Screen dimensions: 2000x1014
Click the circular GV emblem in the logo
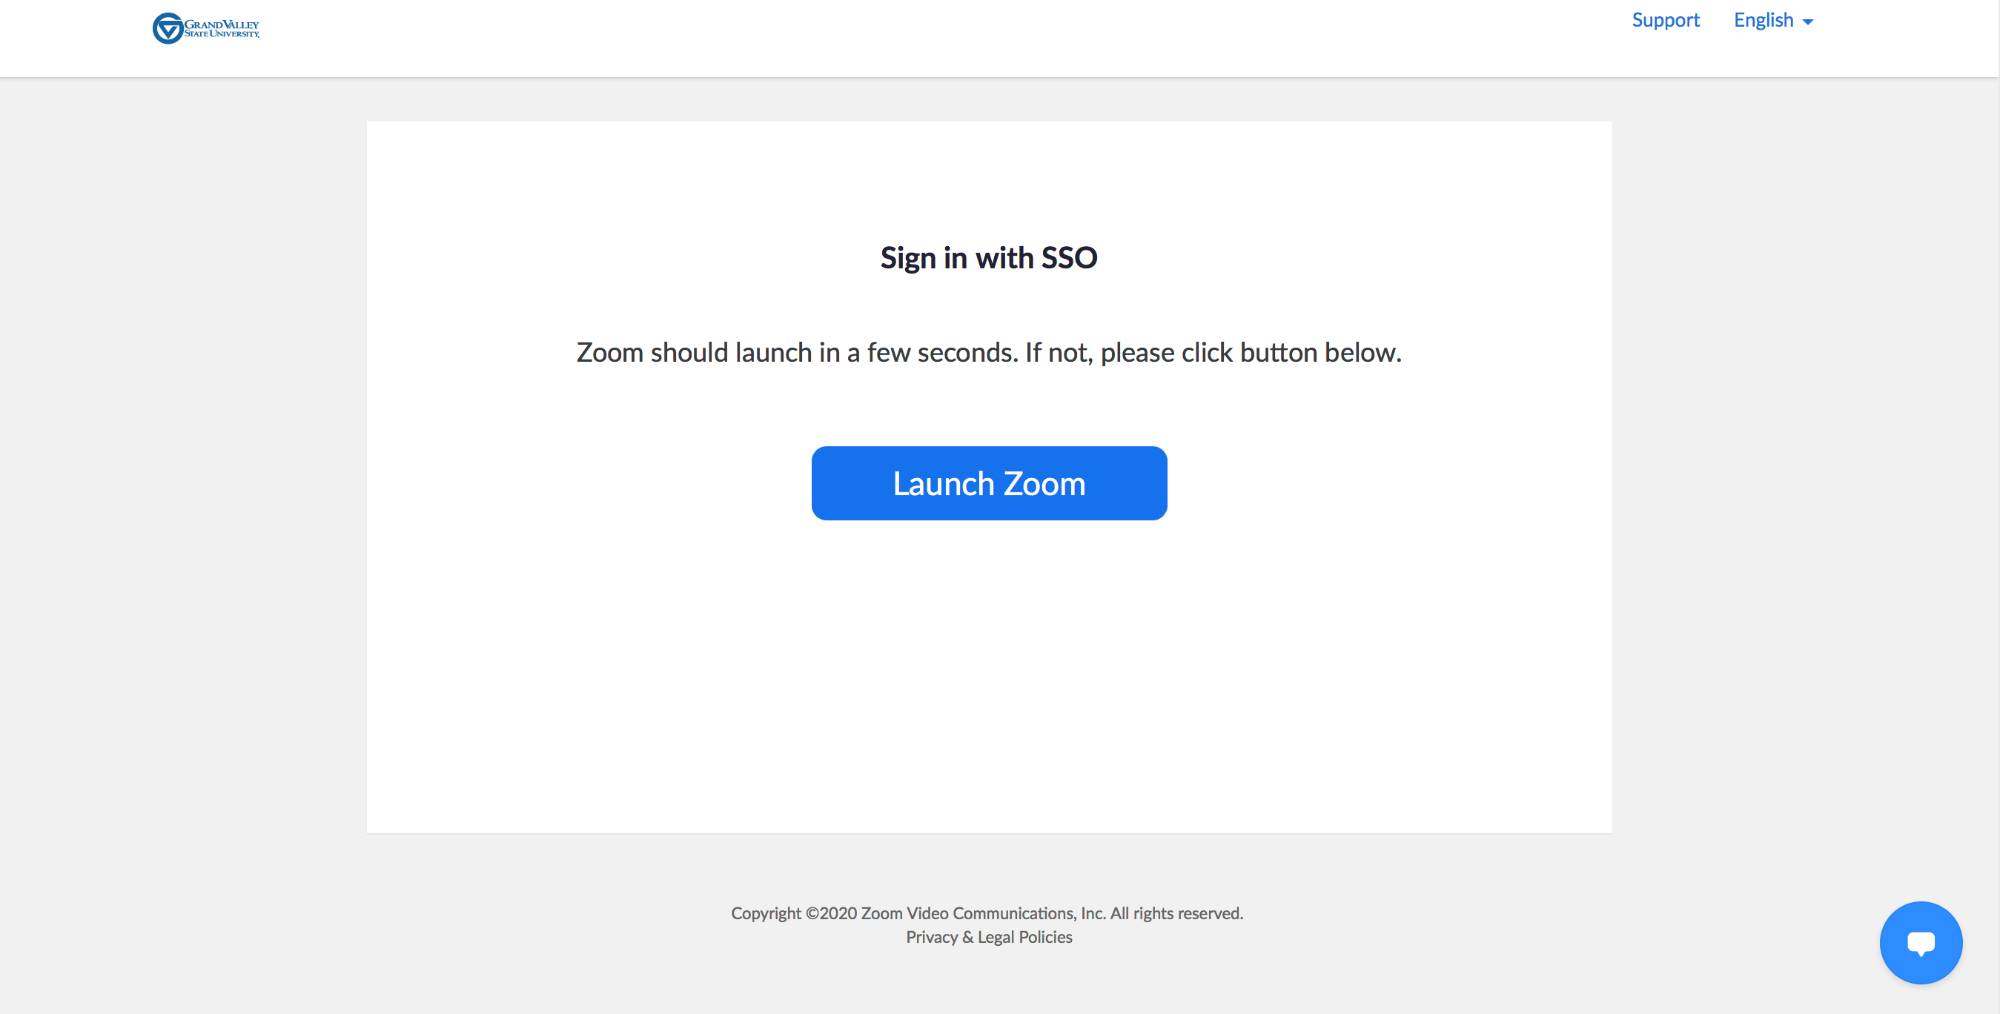point(167,28)
